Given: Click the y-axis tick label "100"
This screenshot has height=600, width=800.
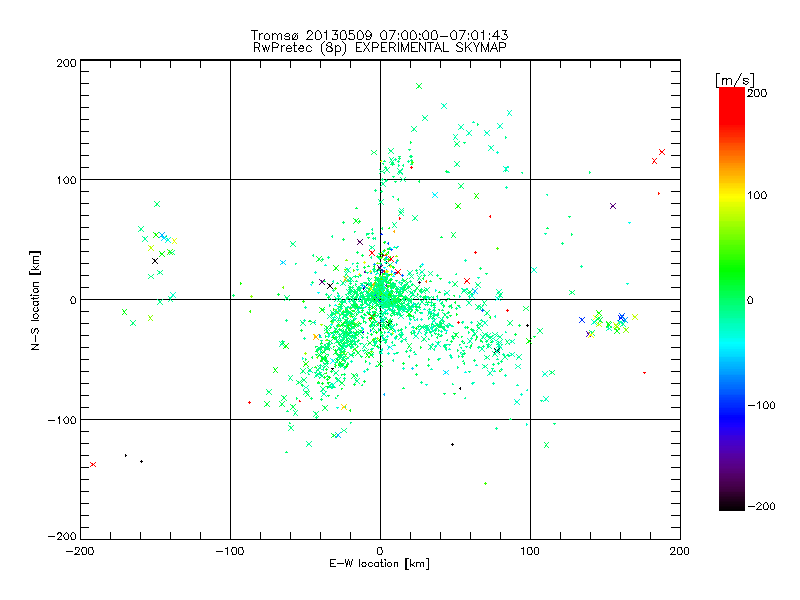Looking at the screenshot, I should pyautogui.click(x=66, y=180).
